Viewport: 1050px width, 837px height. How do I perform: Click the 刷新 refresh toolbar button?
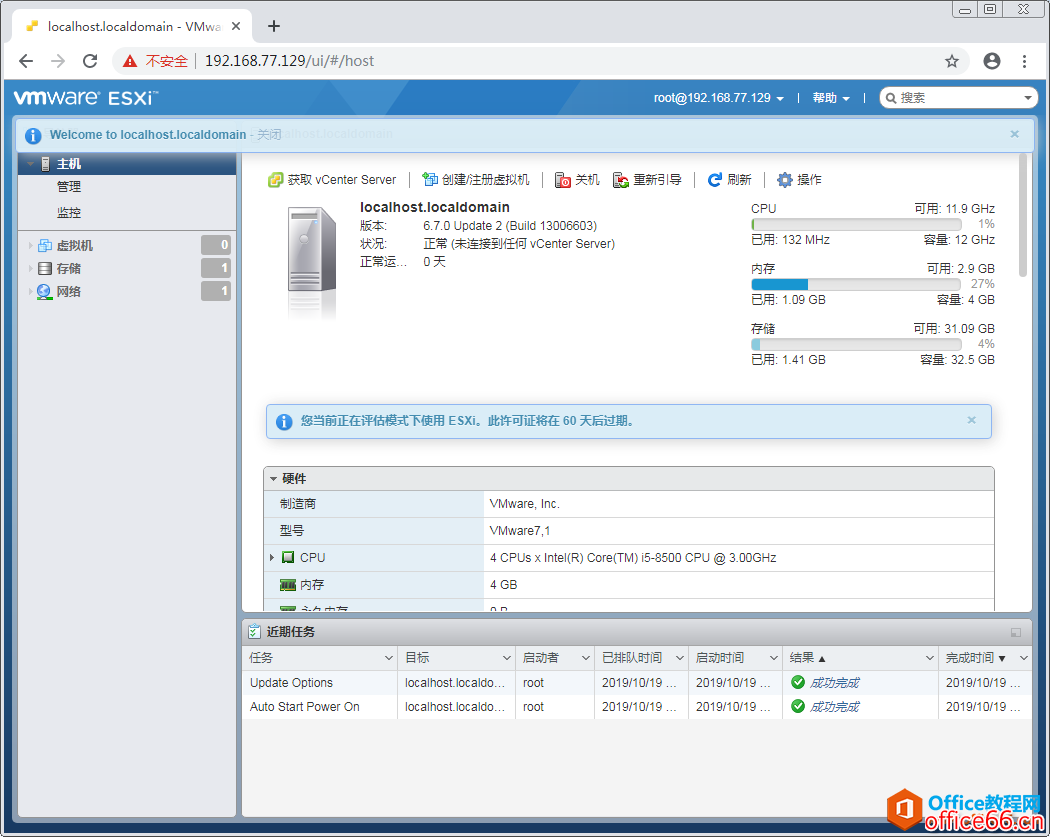(729, 179)
